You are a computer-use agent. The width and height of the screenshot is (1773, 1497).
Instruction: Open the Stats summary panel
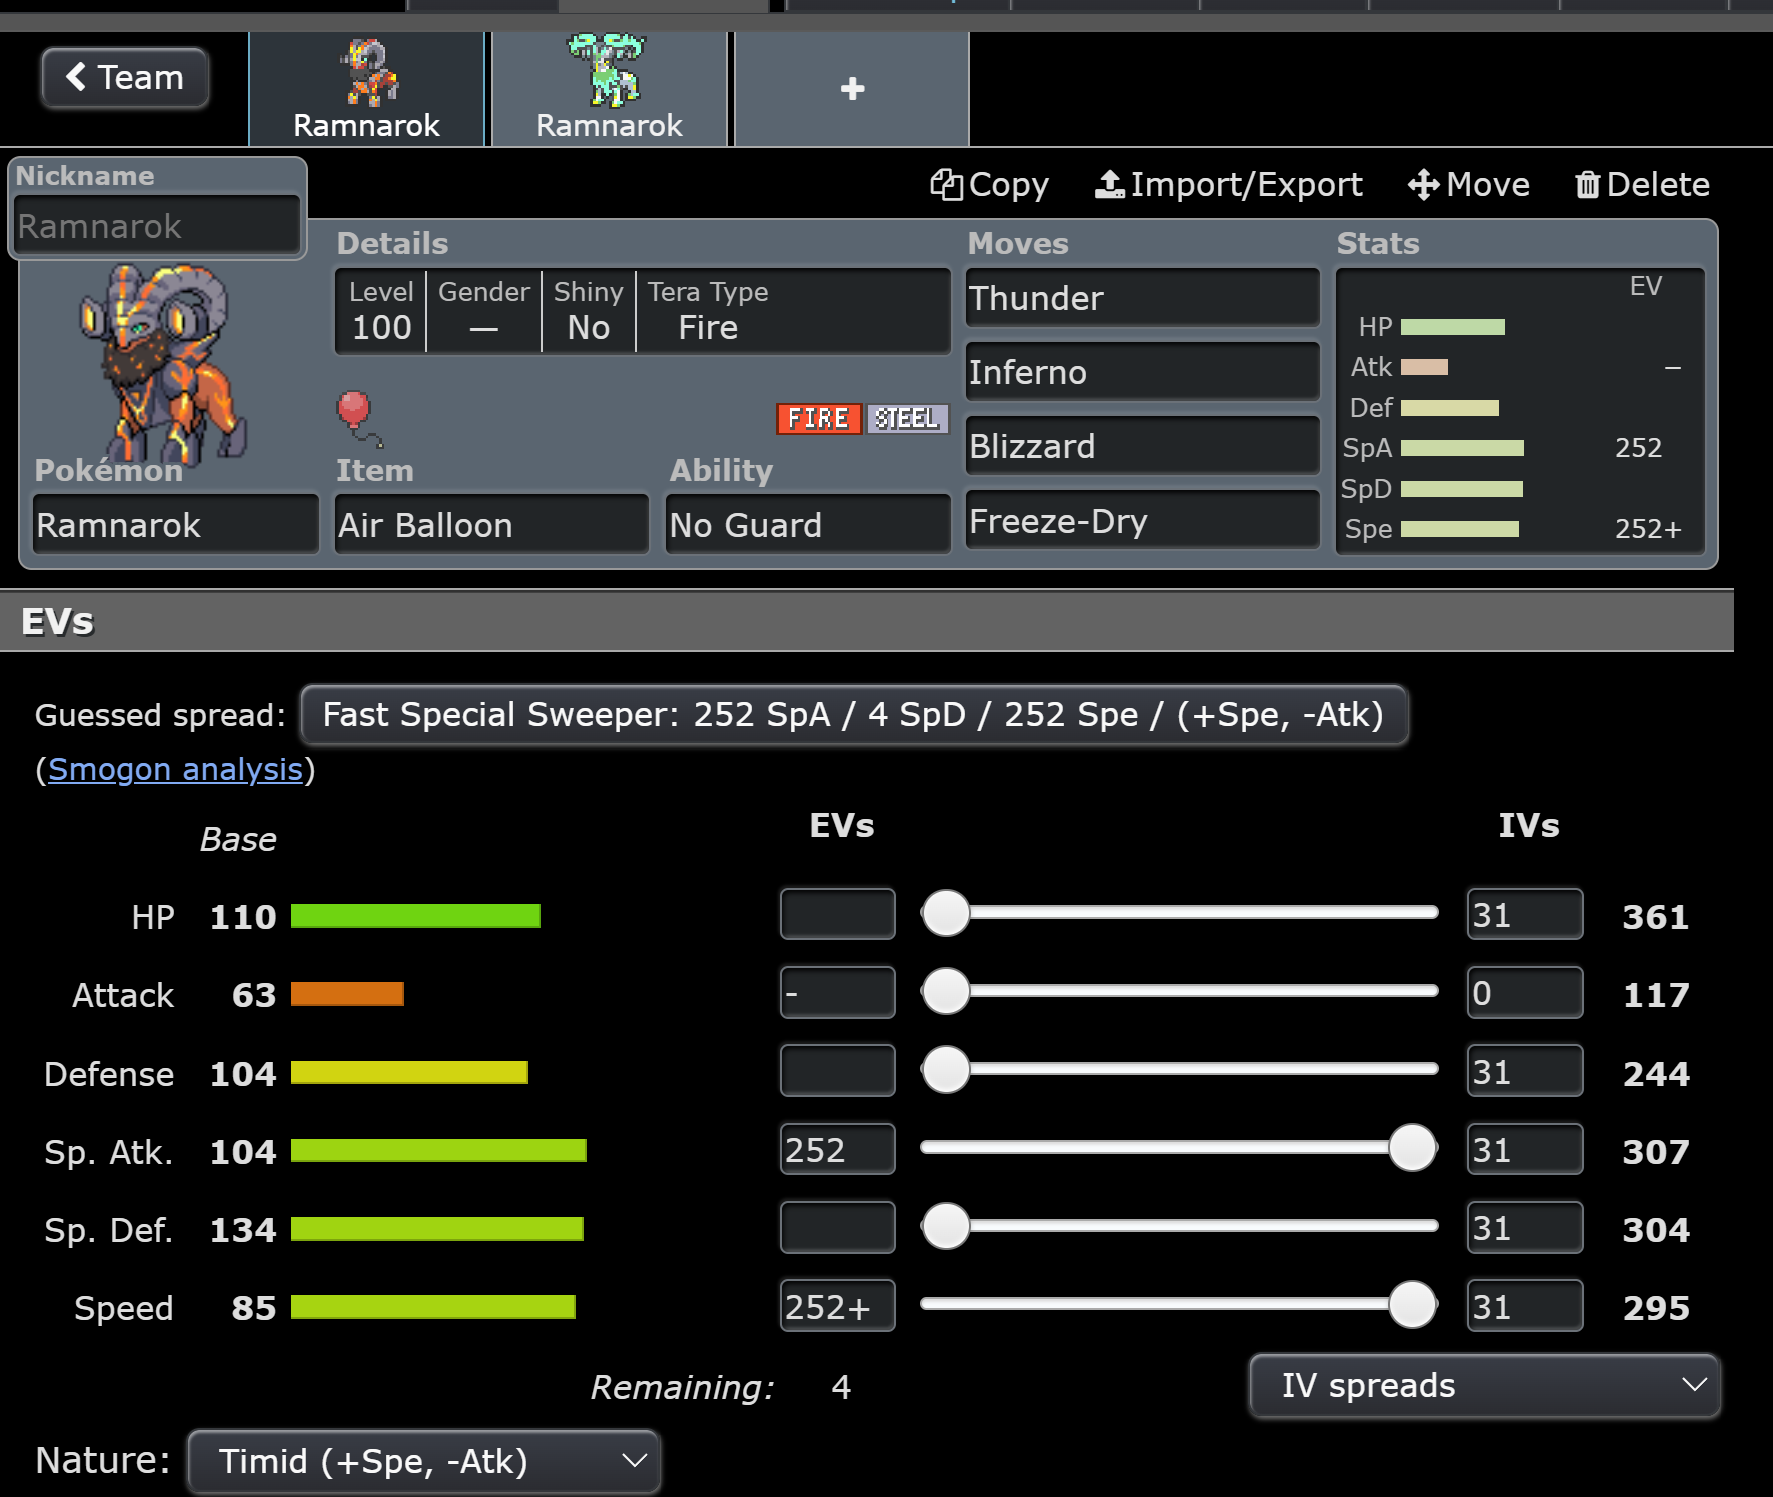coord(1520,410)
